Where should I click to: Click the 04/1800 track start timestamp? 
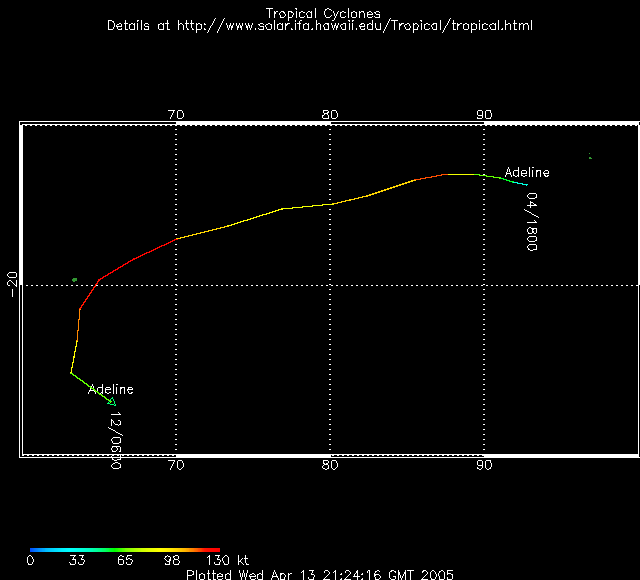click(532, 222)
